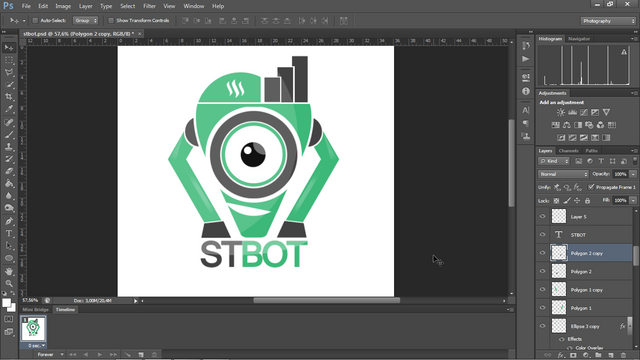Select the Eyedropper tool

pos(9,109)
